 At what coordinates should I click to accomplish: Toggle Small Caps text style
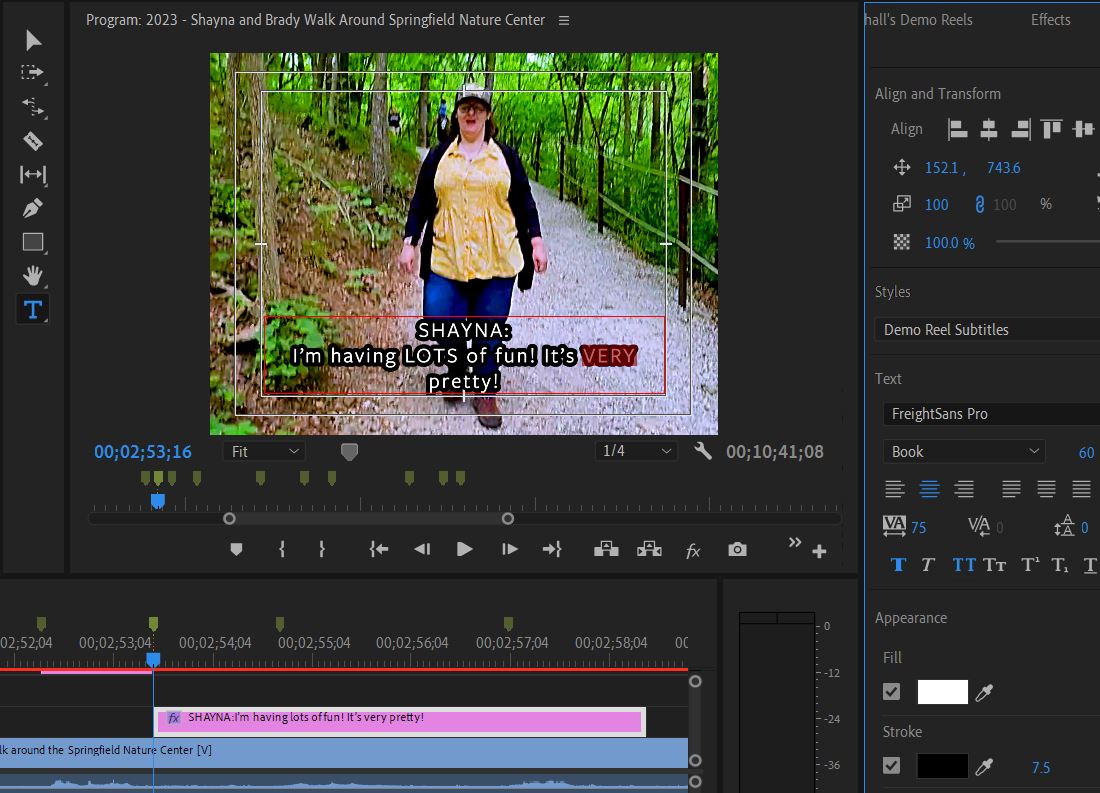pyautogui.click(x=994, y=565)
